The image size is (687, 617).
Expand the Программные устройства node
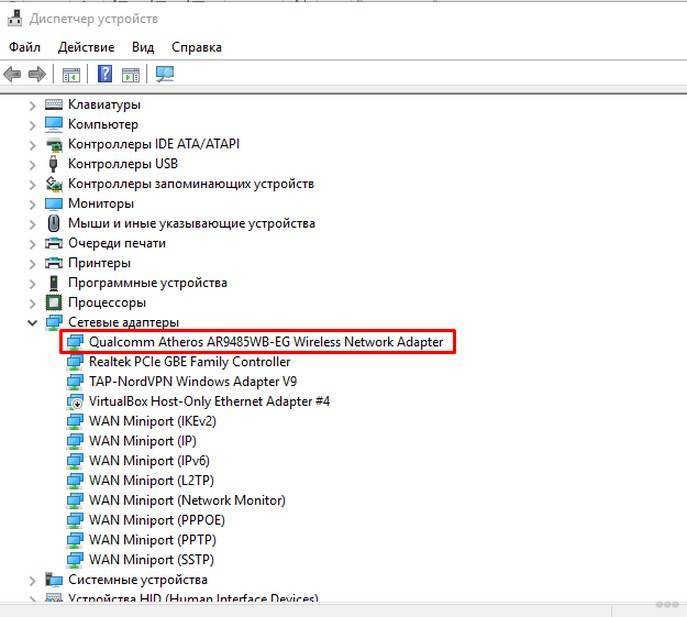click(32, 284)
